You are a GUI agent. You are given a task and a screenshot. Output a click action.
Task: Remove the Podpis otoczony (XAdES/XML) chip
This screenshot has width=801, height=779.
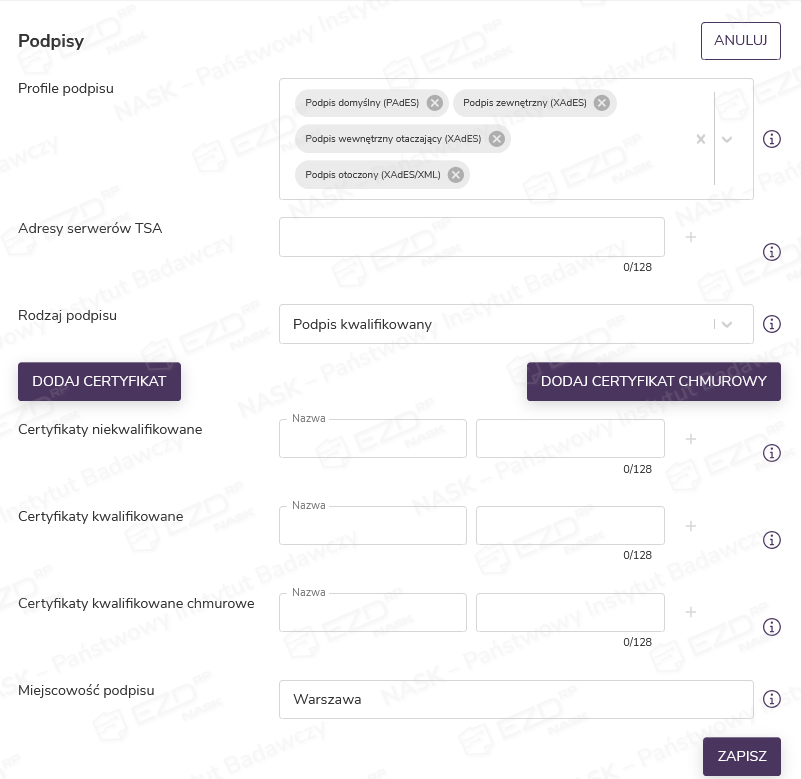tap(455, 175)
